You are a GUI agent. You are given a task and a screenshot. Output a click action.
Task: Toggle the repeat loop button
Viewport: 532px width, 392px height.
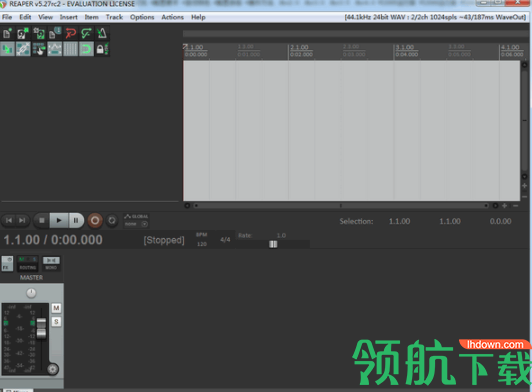point(112,221)
